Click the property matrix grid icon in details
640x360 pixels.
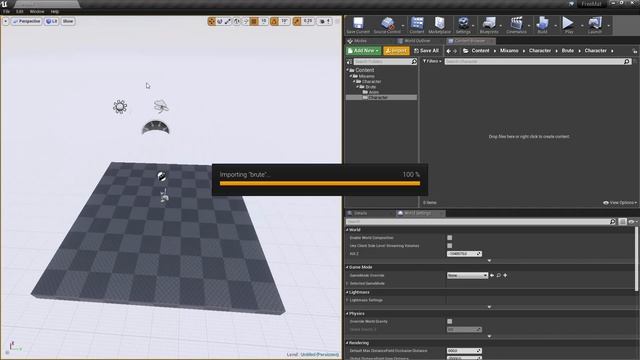622,222
